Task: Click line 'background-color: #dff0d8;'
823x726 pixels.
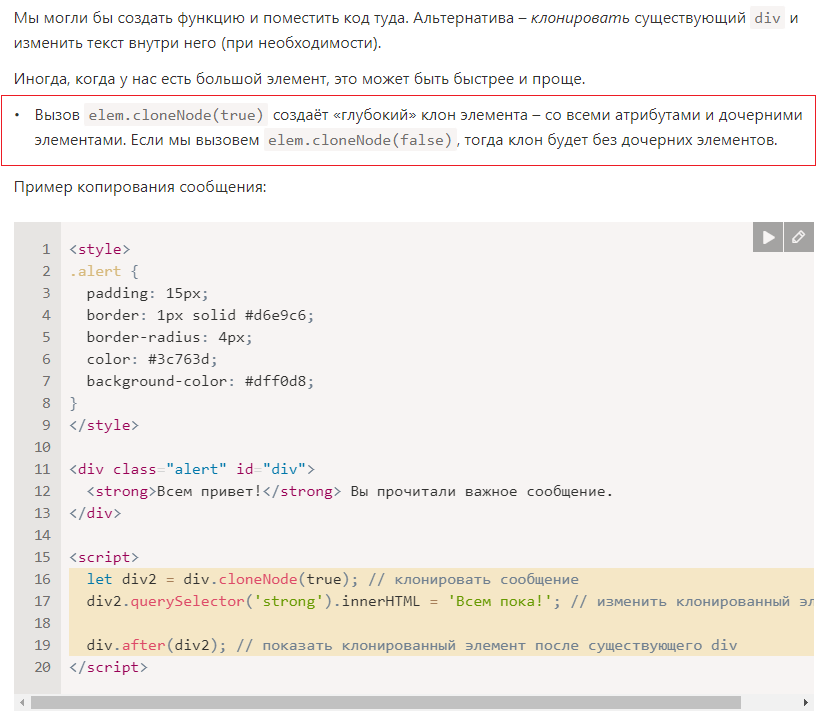Action: (201, 381)
